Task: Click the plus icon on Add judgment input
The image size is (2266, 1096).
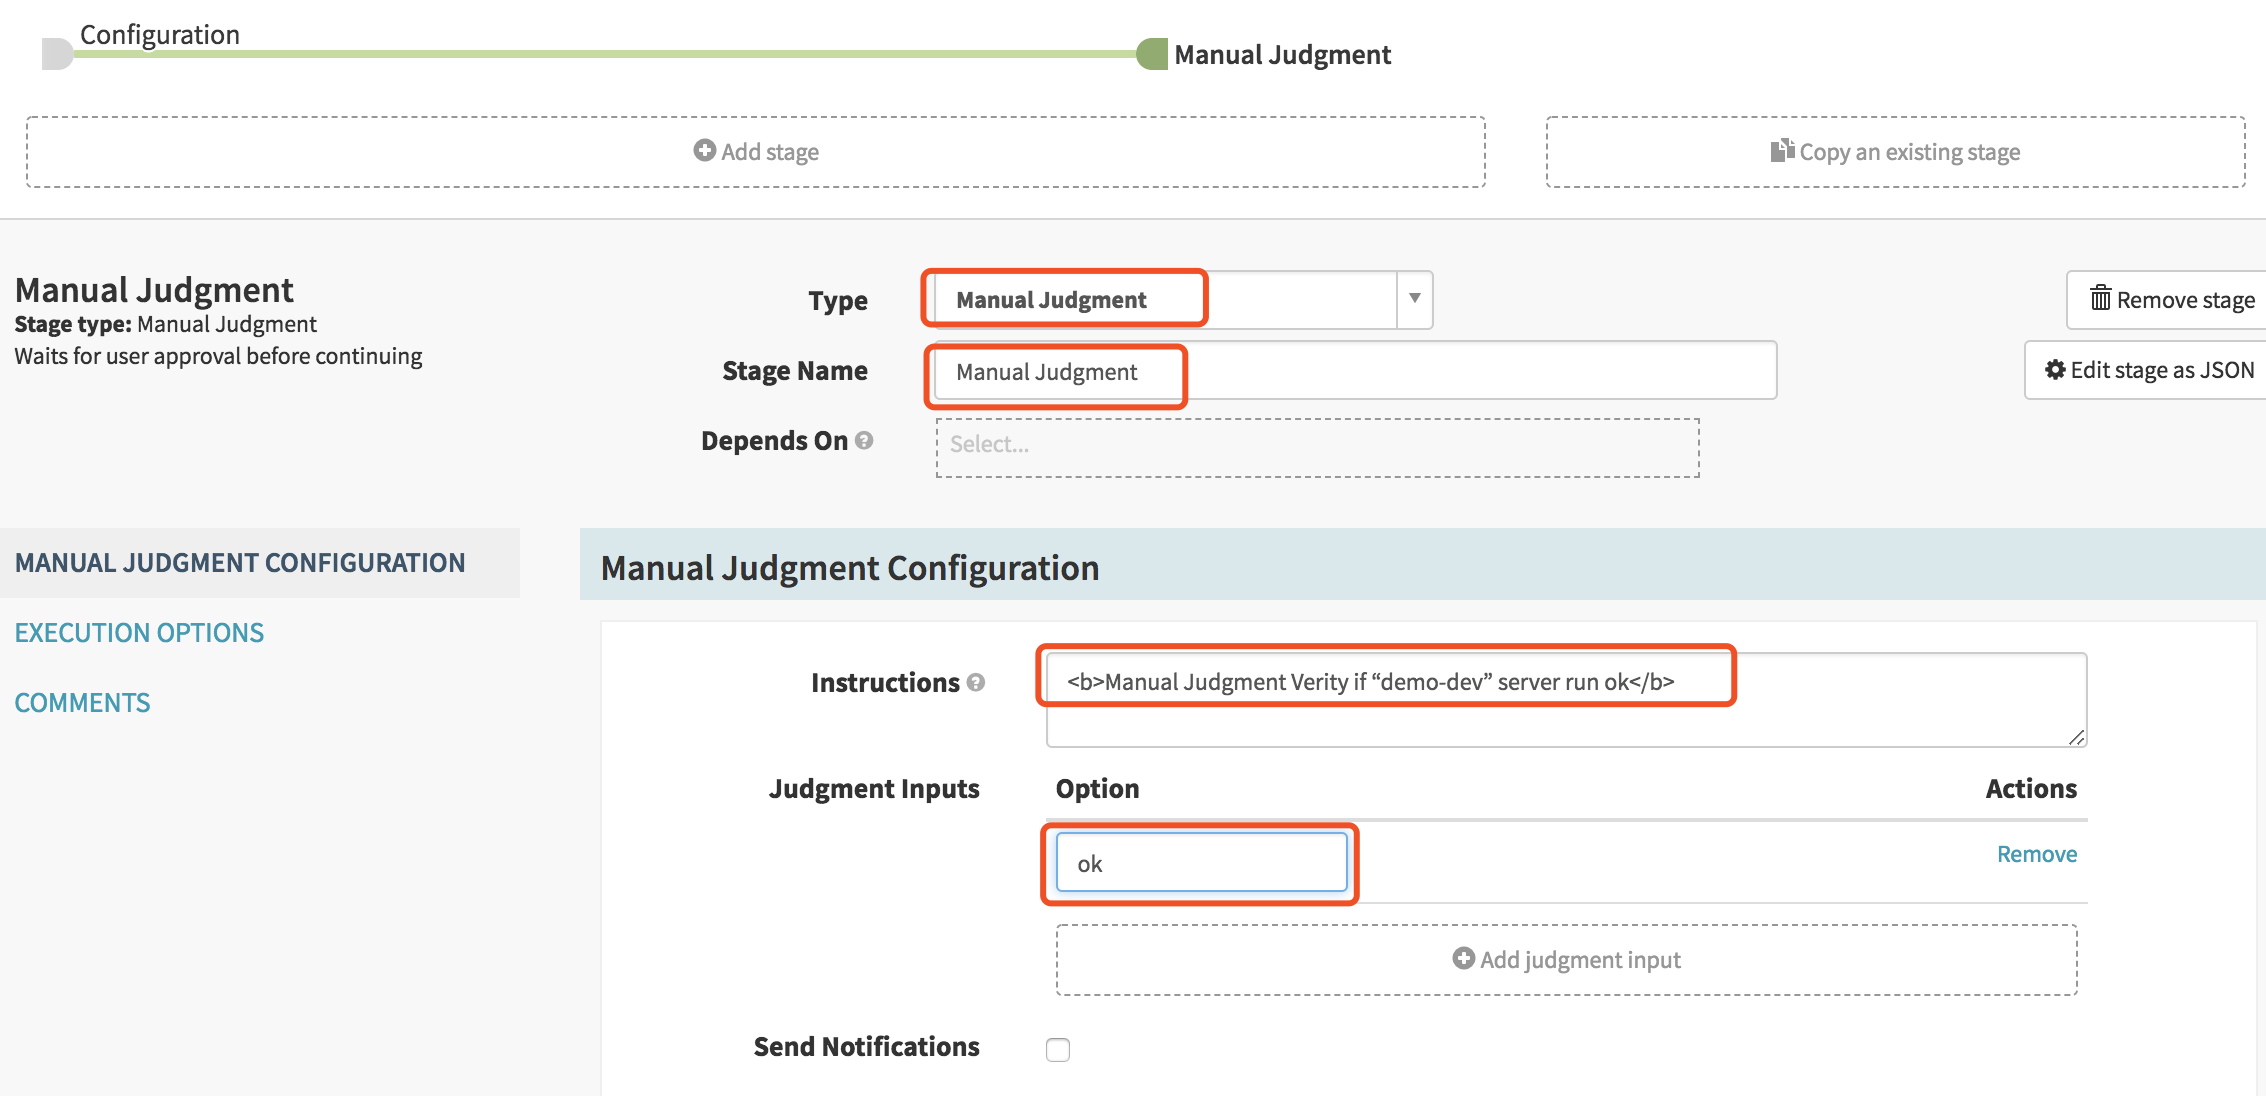Action: pos(1463,958)
